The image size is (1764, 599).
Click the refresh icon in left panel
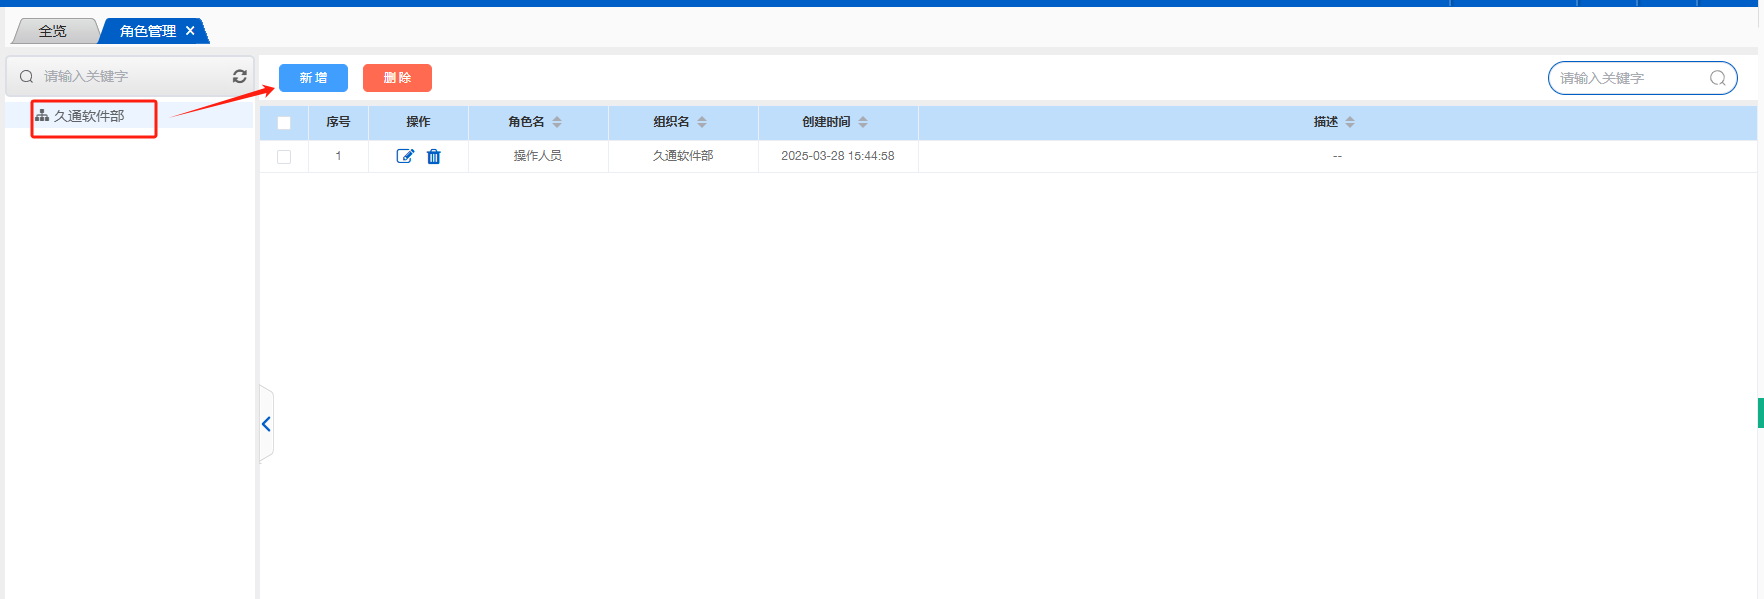click(240, 76)
